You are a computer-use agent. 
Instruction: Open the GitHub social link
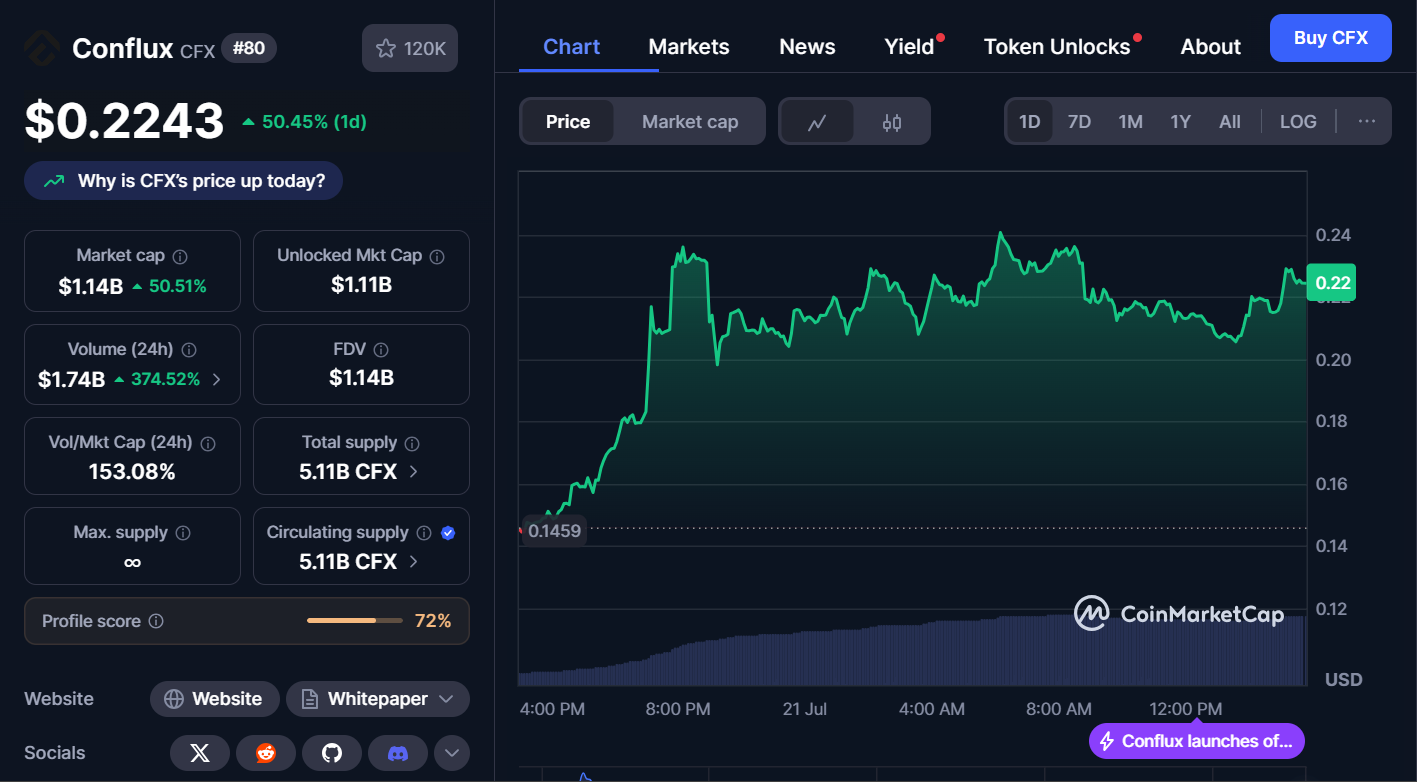pos(332,753)
